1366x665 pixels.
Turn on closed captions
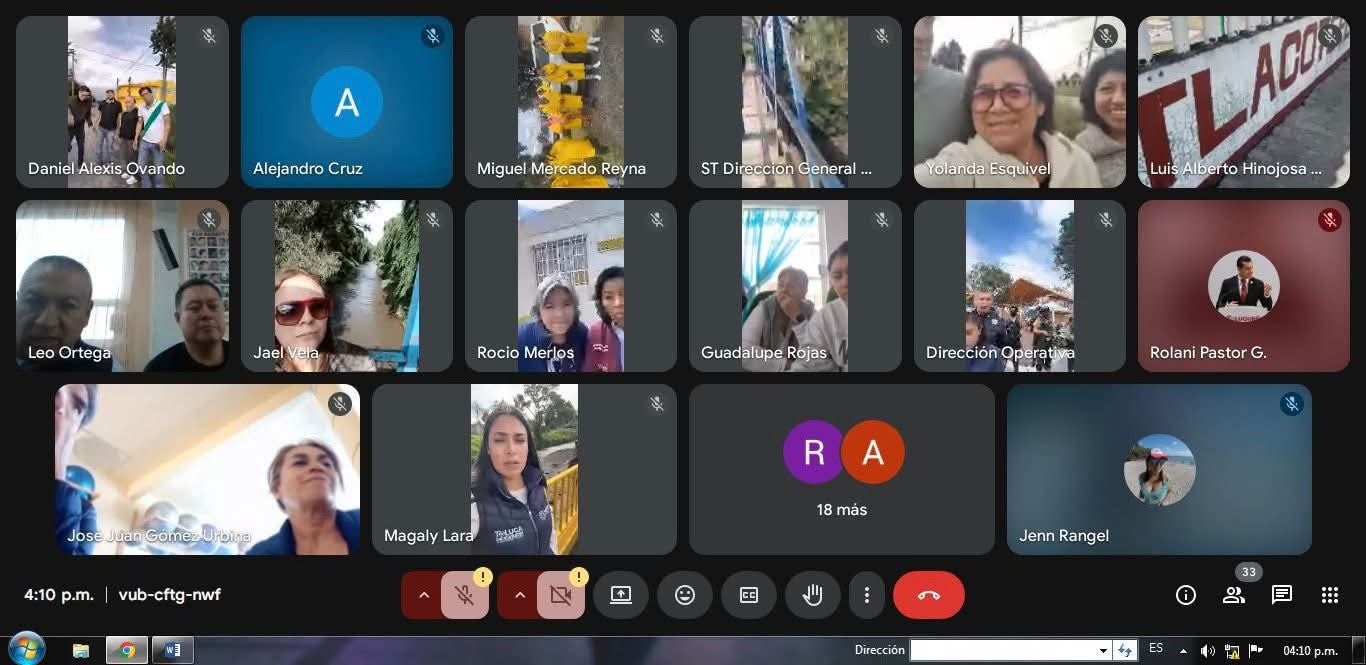[x=749, y=595]
